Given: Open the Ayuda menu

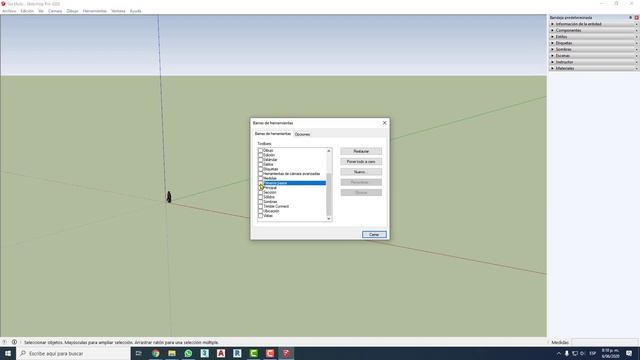Looking at the screenshot, I should tap(136, 11).
